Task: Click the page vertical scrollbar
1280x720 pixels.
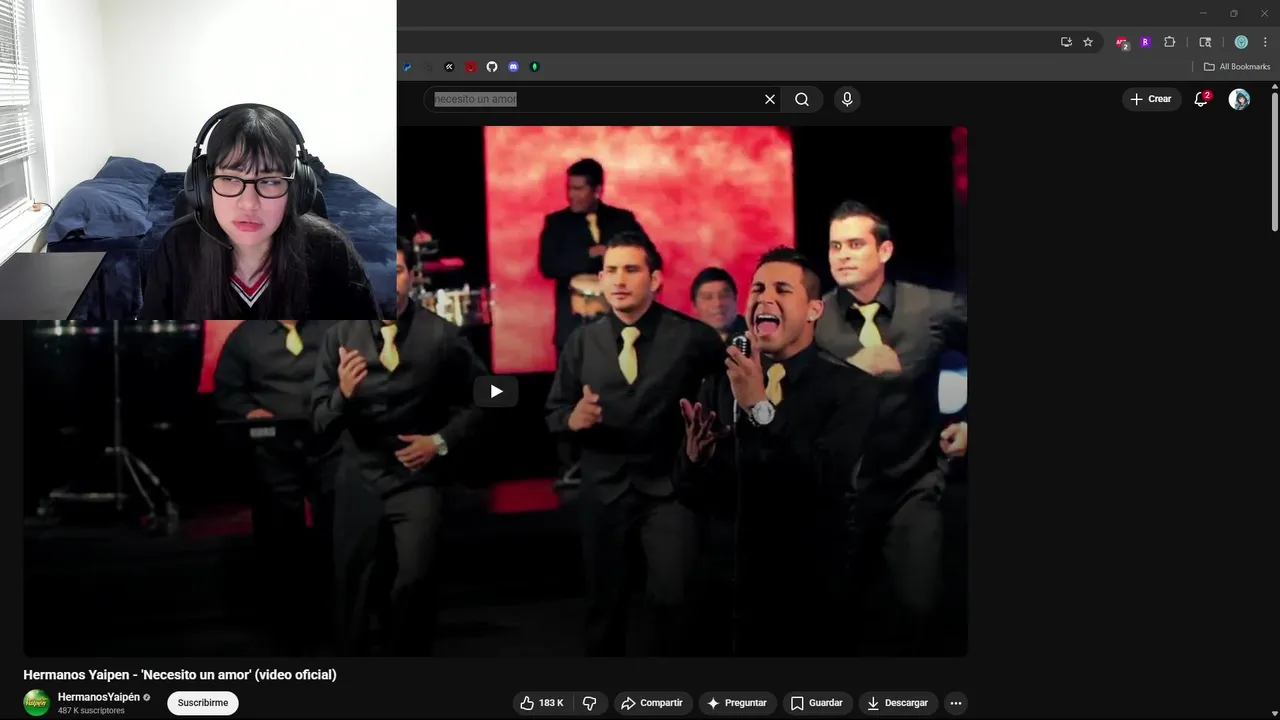Action: coord(1275,160)
